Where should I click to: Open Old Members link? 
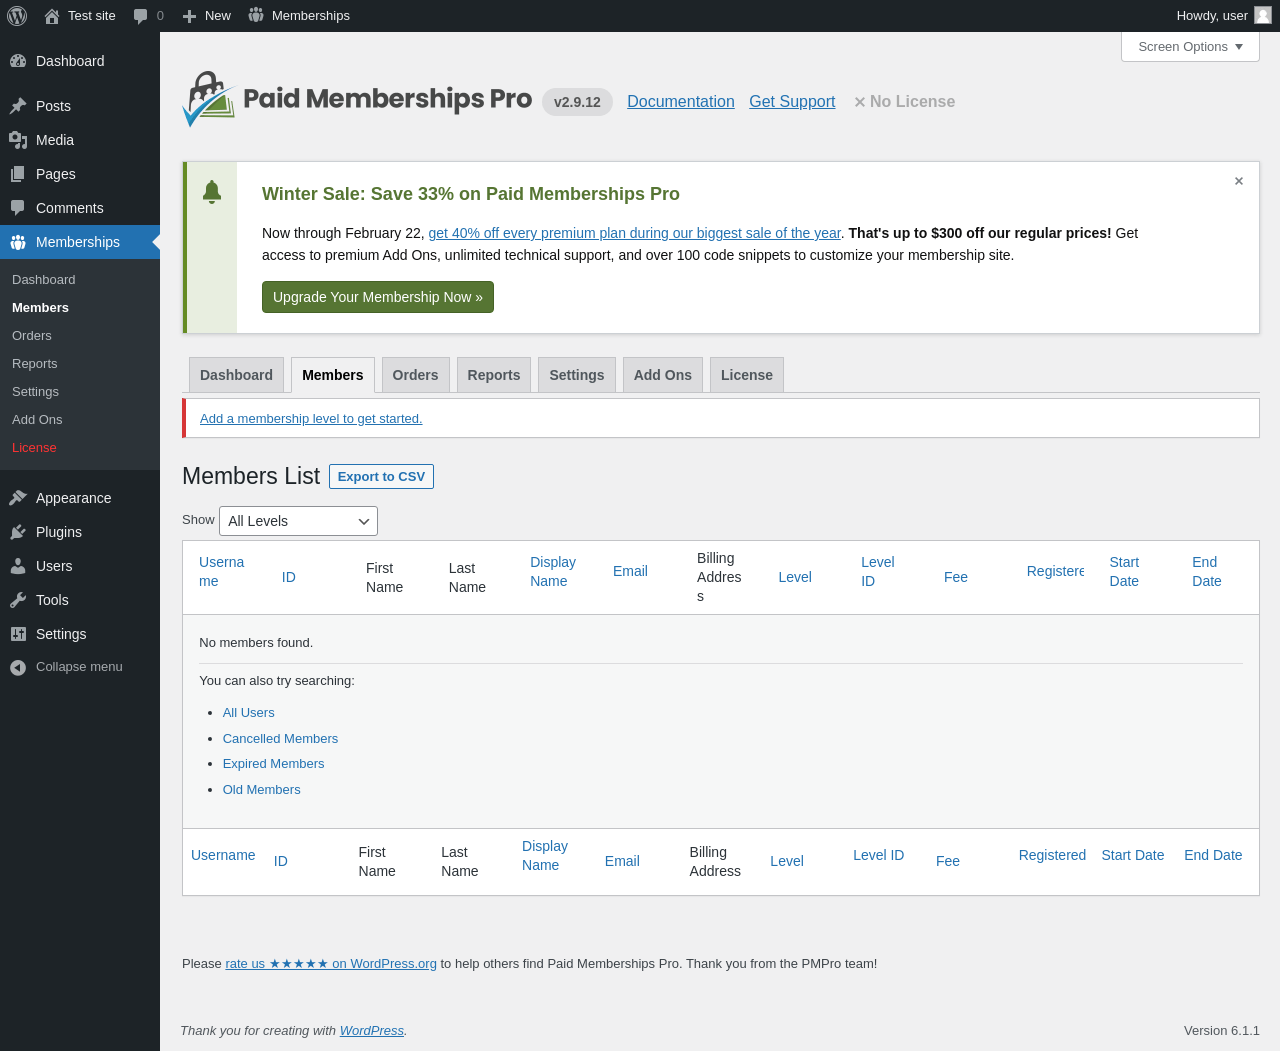click(x=261, y=790)
